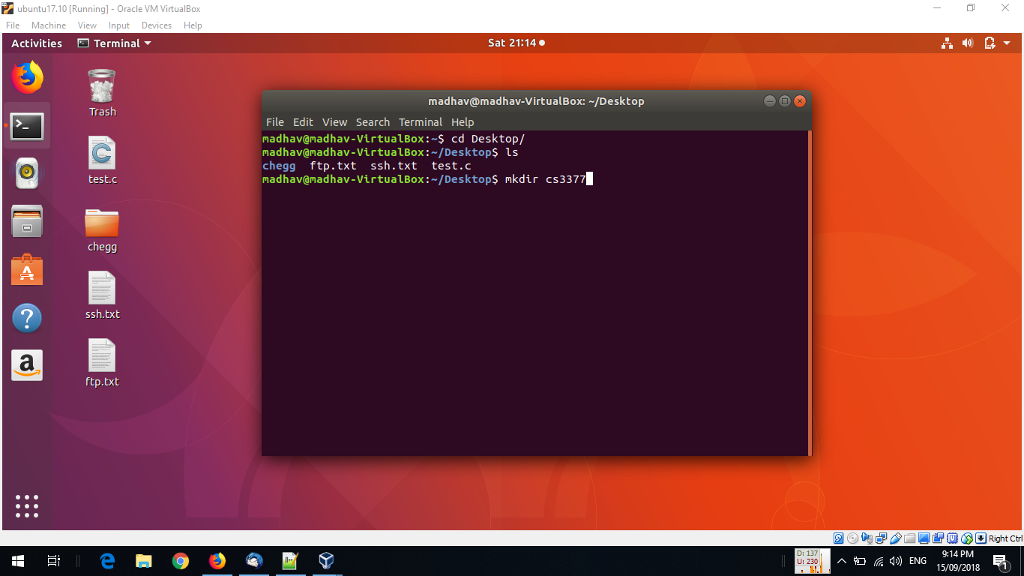Click VirtualBox recording status indicator
This screenshot has height=576, width=1024.
[x=938, y=538]
